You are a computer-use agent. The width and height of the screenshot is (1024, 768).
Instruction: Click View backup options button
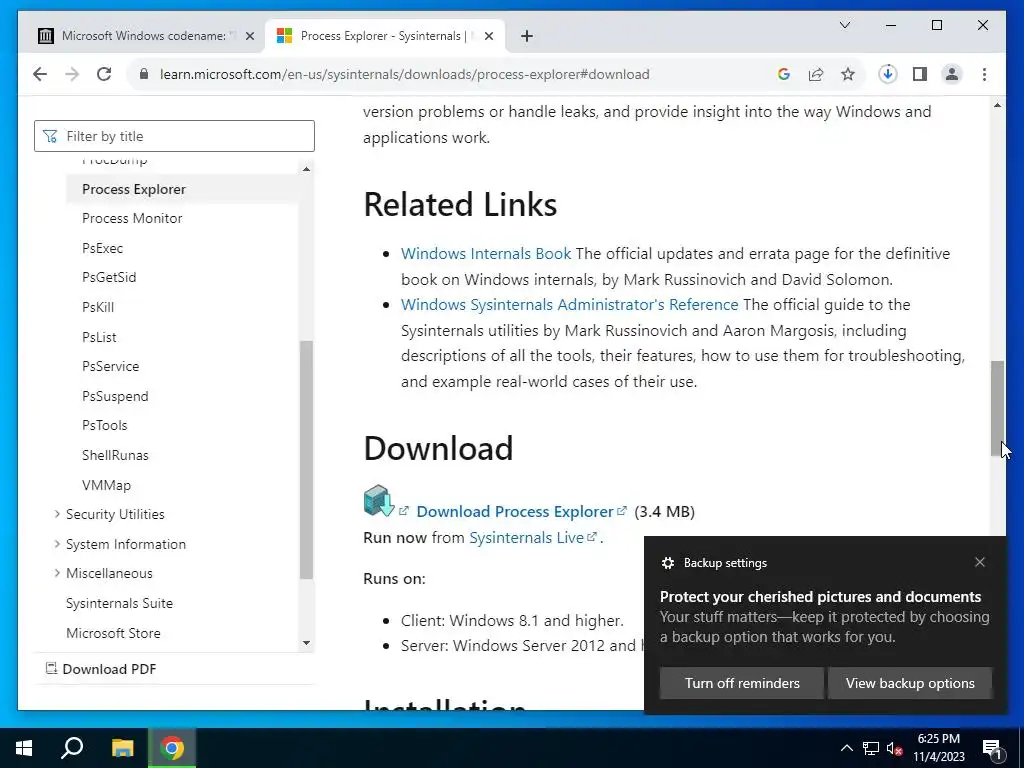[x=910, y=683]
